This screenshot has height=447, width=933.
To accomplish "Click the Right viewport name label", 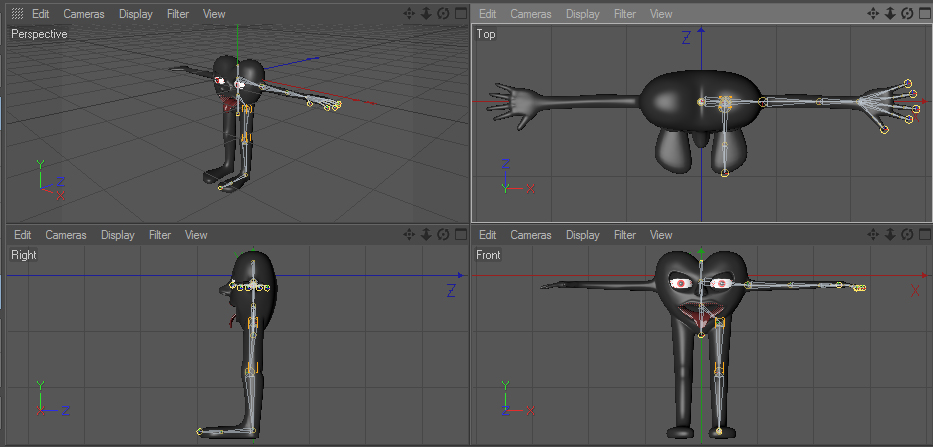I will [22, 255].
